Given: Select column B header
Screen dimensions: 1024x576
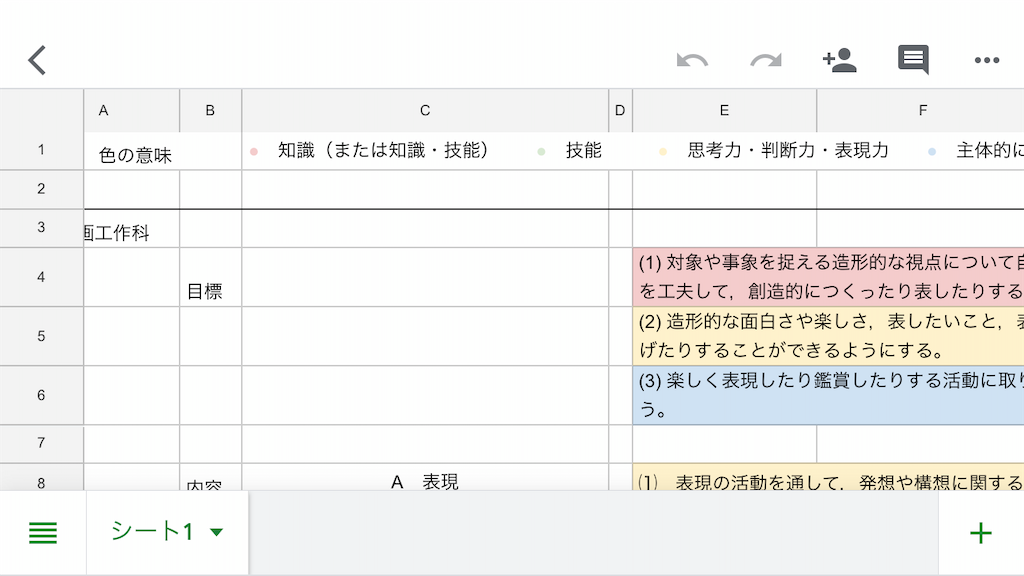Looking at the screenshot, I should (210, 110).
